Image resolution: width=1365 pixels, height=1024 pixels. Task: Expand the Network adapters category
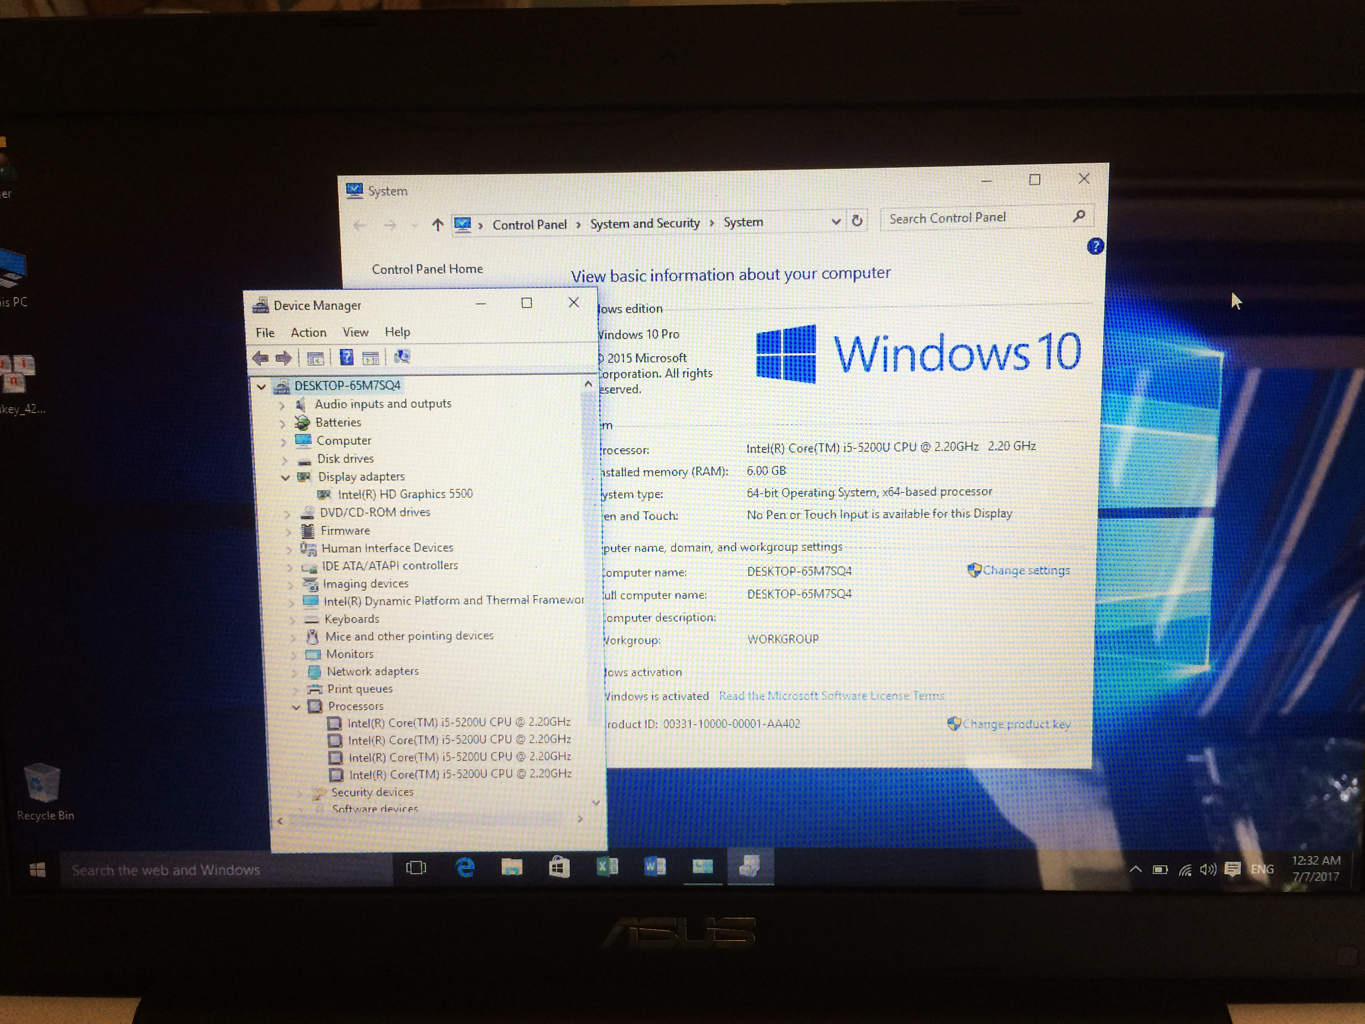point(295,673)
